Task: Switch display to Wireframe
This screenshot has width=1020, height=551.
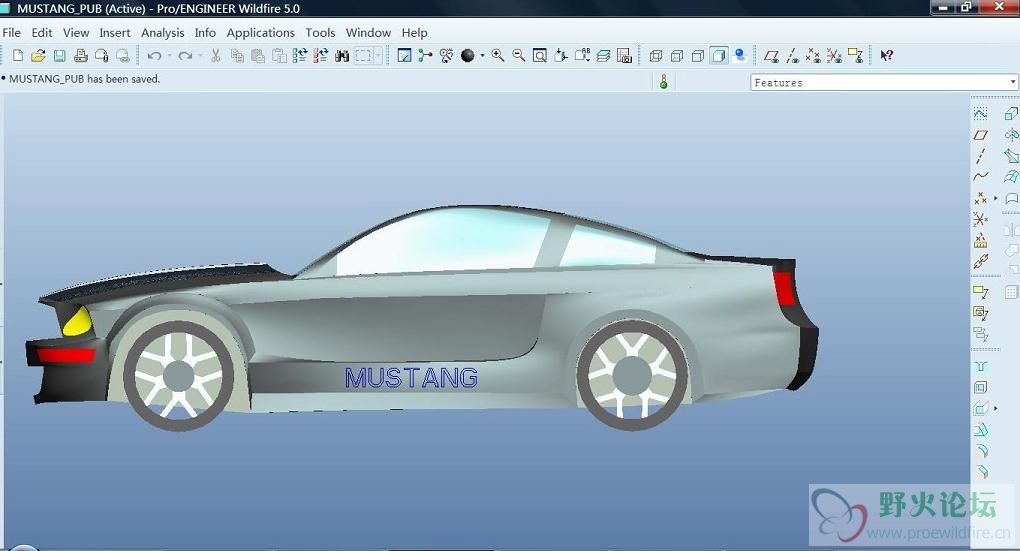Action: (x=656, y=56)
